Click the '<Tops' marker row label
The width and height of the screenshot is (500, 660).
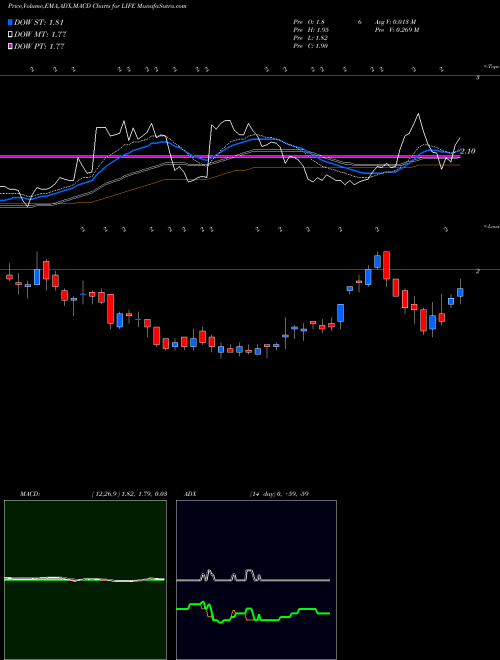click(491, 67)
